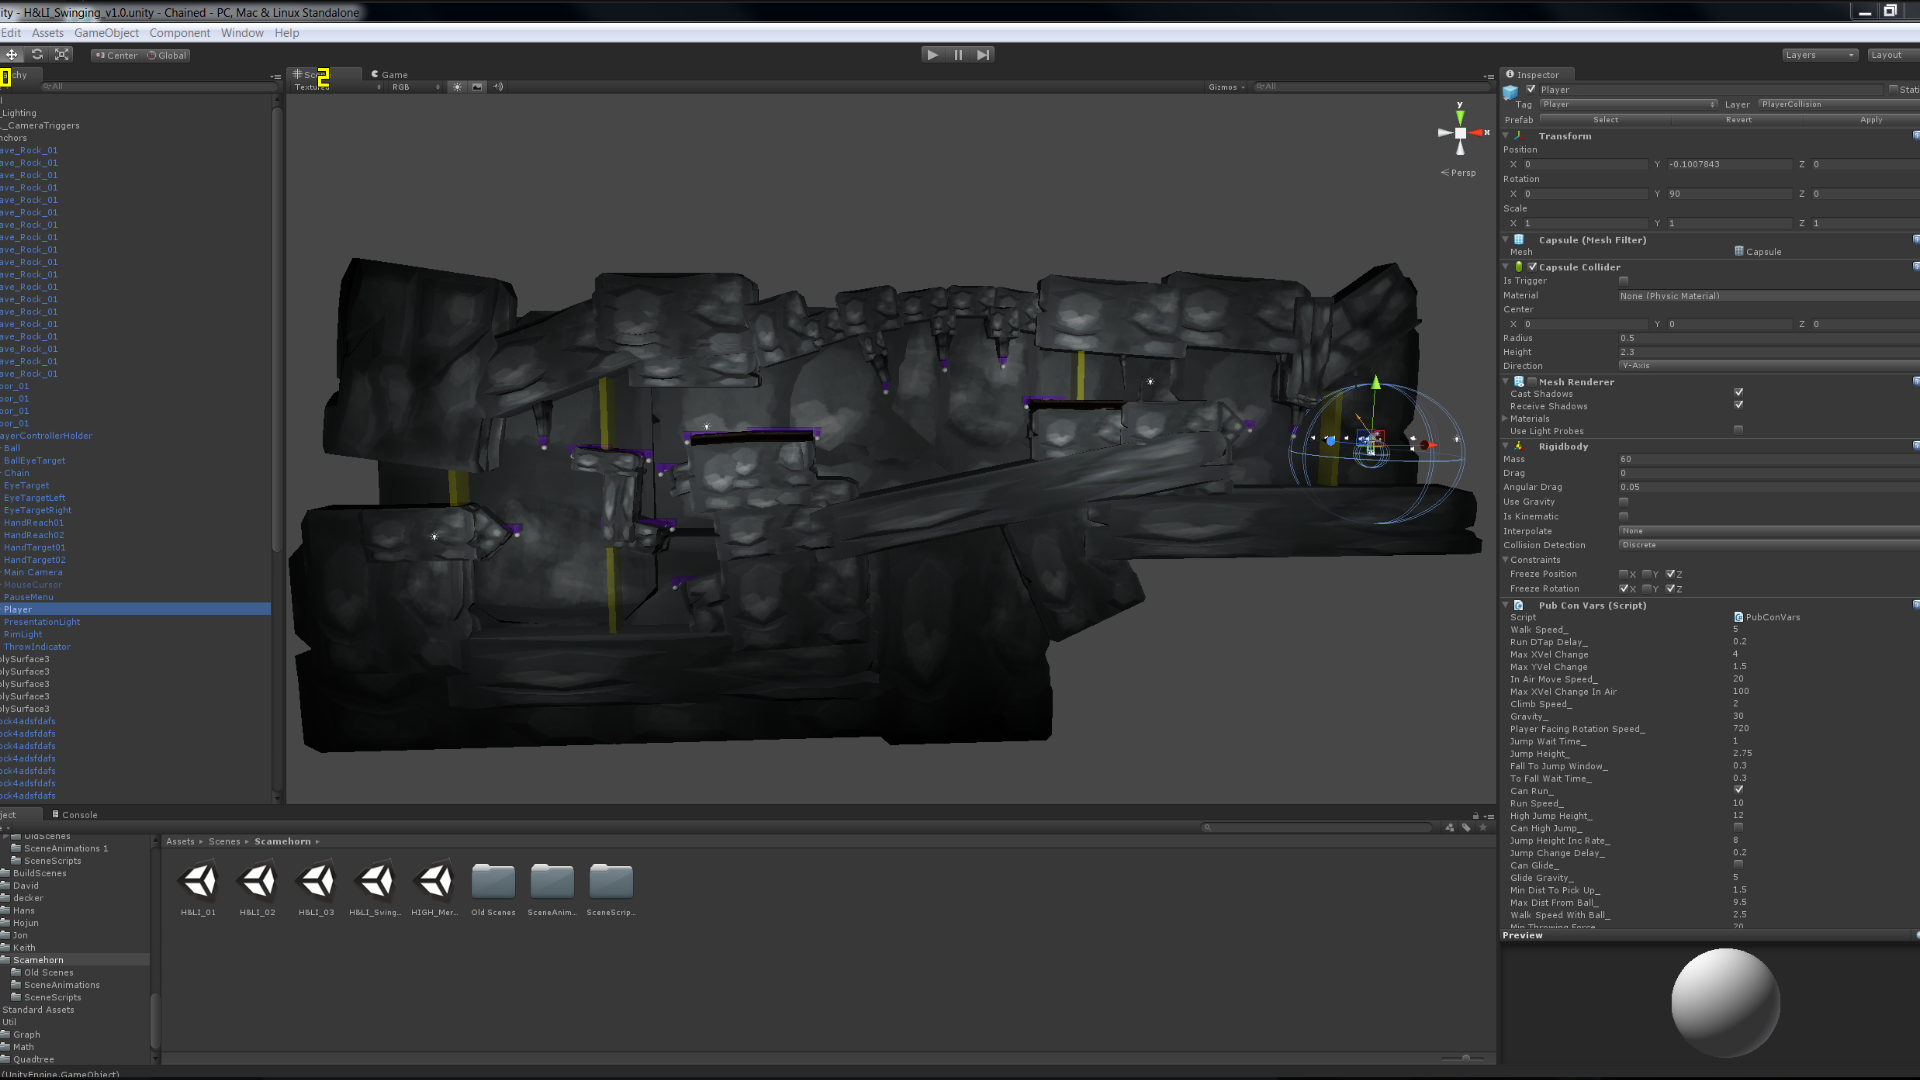Collapse the Rigidbody component
Image resolution: width=1920 pixels, height=1080 pixels.
pyautogui.click(x=1506, y=447)
